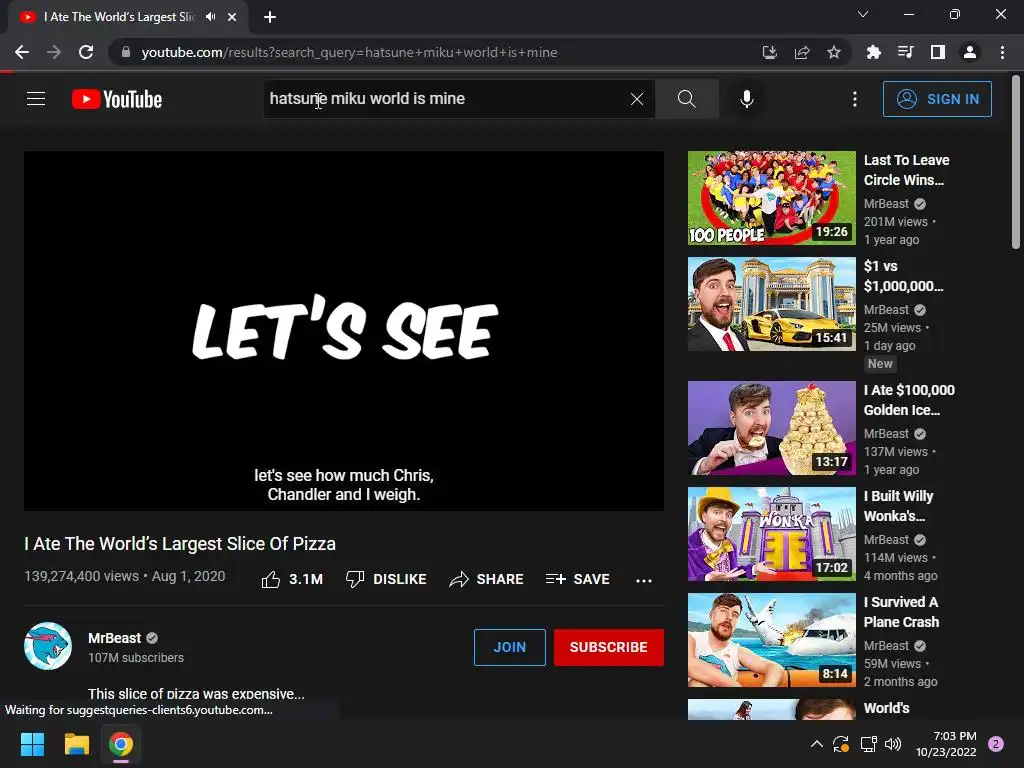Click the page vertical scrollbar
This screenshot has height=768, width=1024.
click(1016, 162)
